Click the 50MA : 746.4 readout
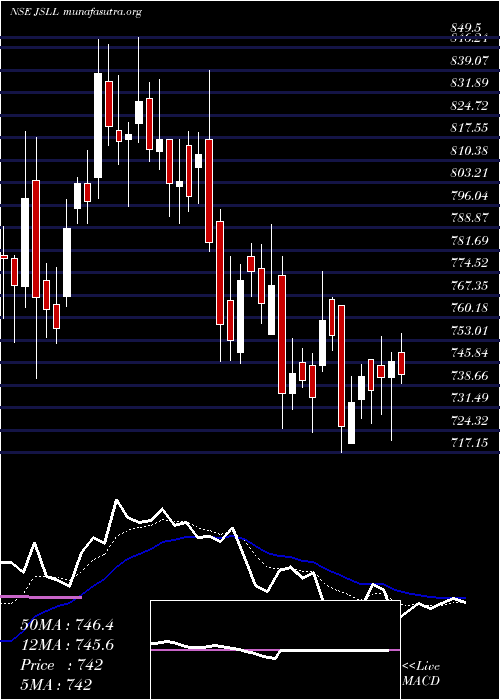 click(67, 625)
